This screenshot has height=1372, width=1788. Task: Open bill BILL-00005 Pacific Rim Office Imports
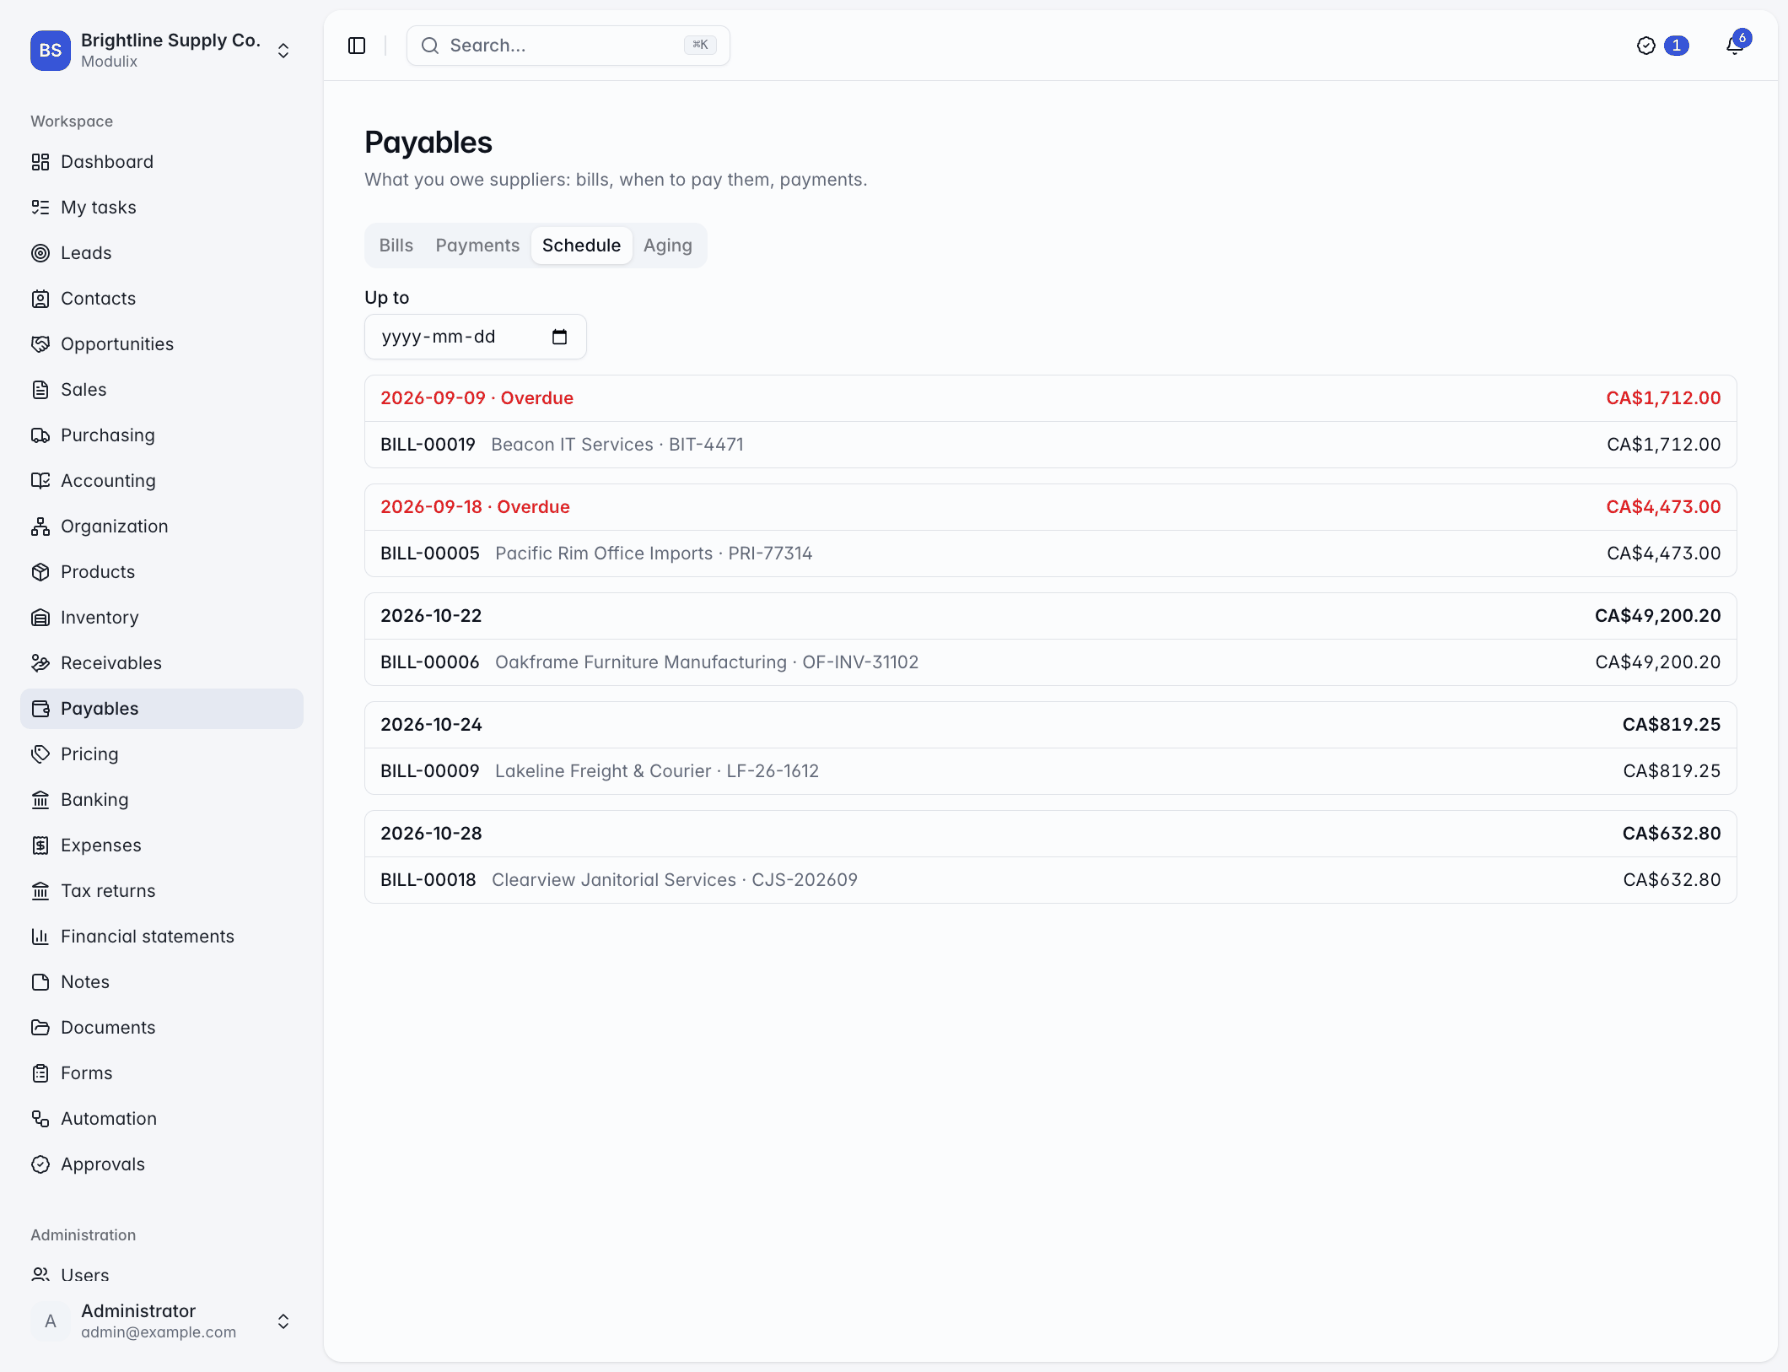(1050, 554)
